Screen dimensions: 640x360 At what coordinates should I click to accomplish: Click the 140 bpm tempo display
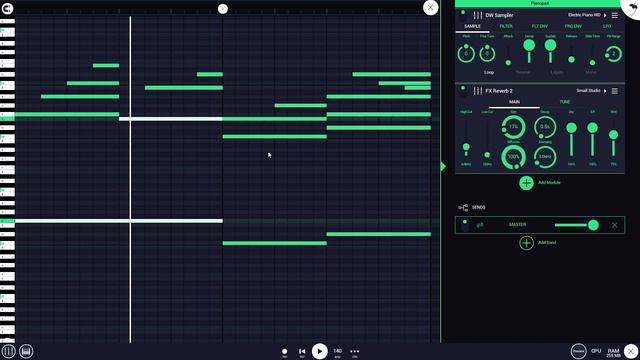point(338,352)
